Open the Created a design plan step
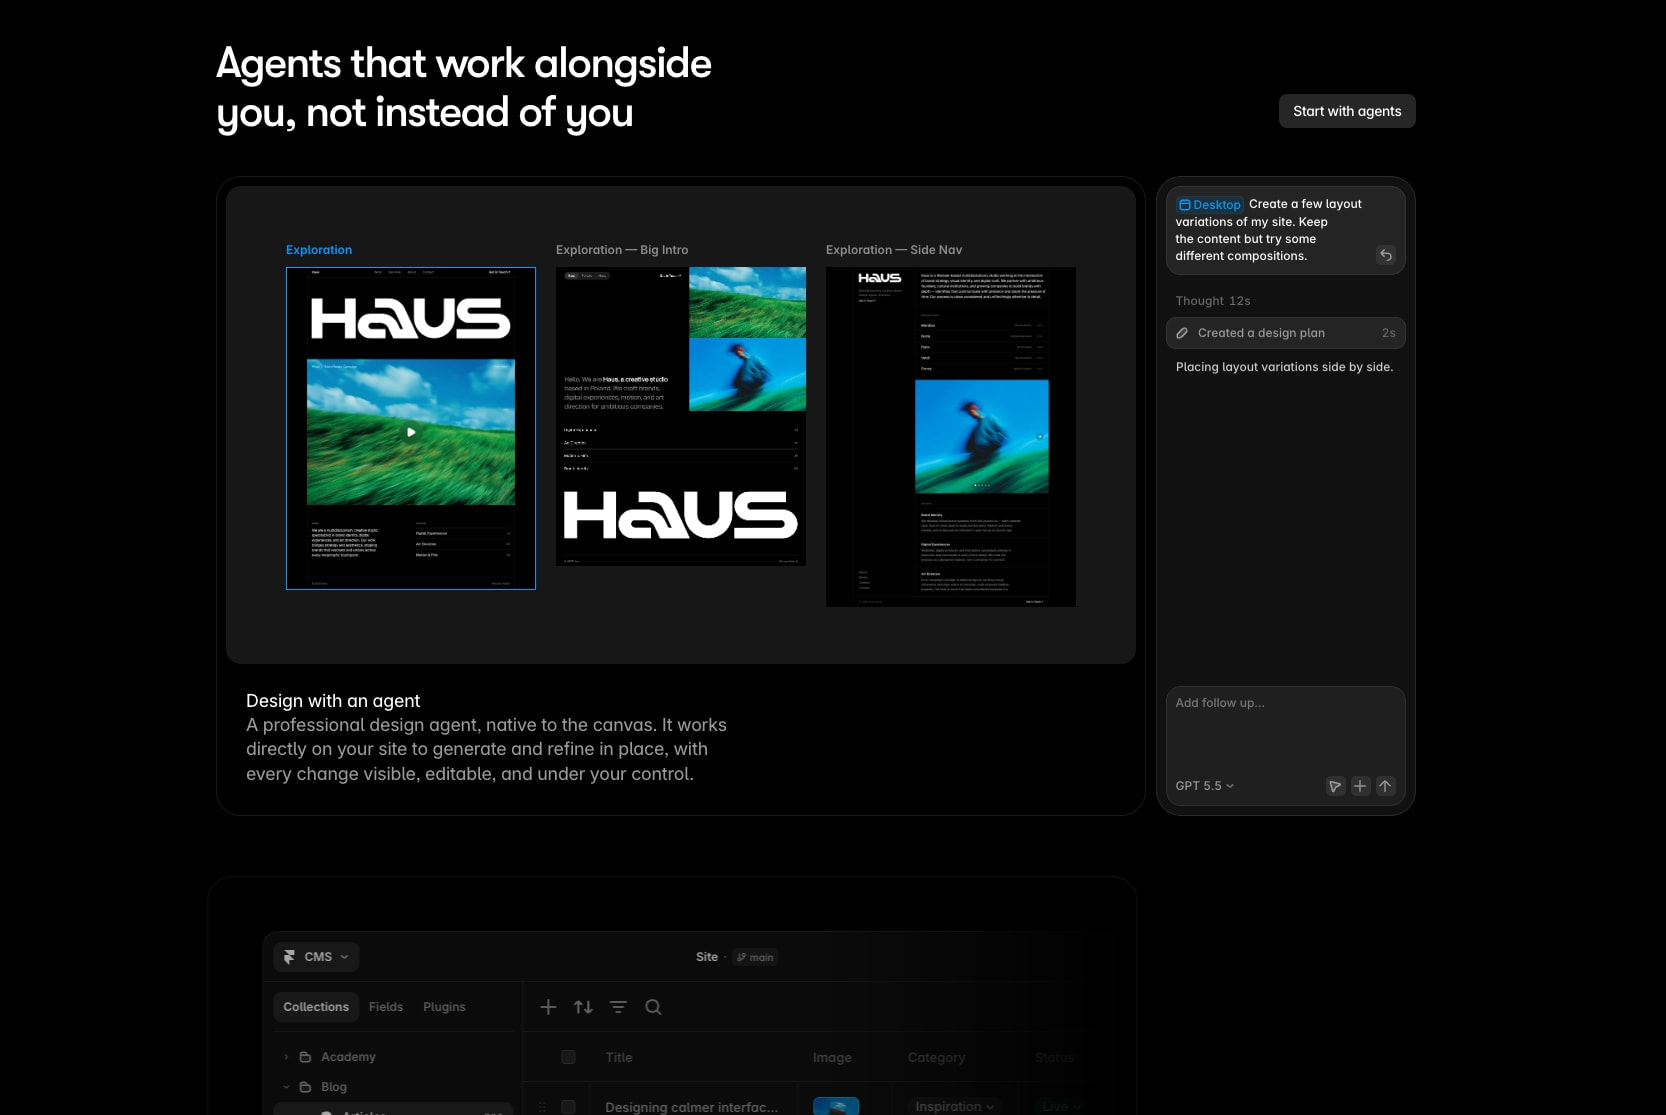 pos(1285,333)
